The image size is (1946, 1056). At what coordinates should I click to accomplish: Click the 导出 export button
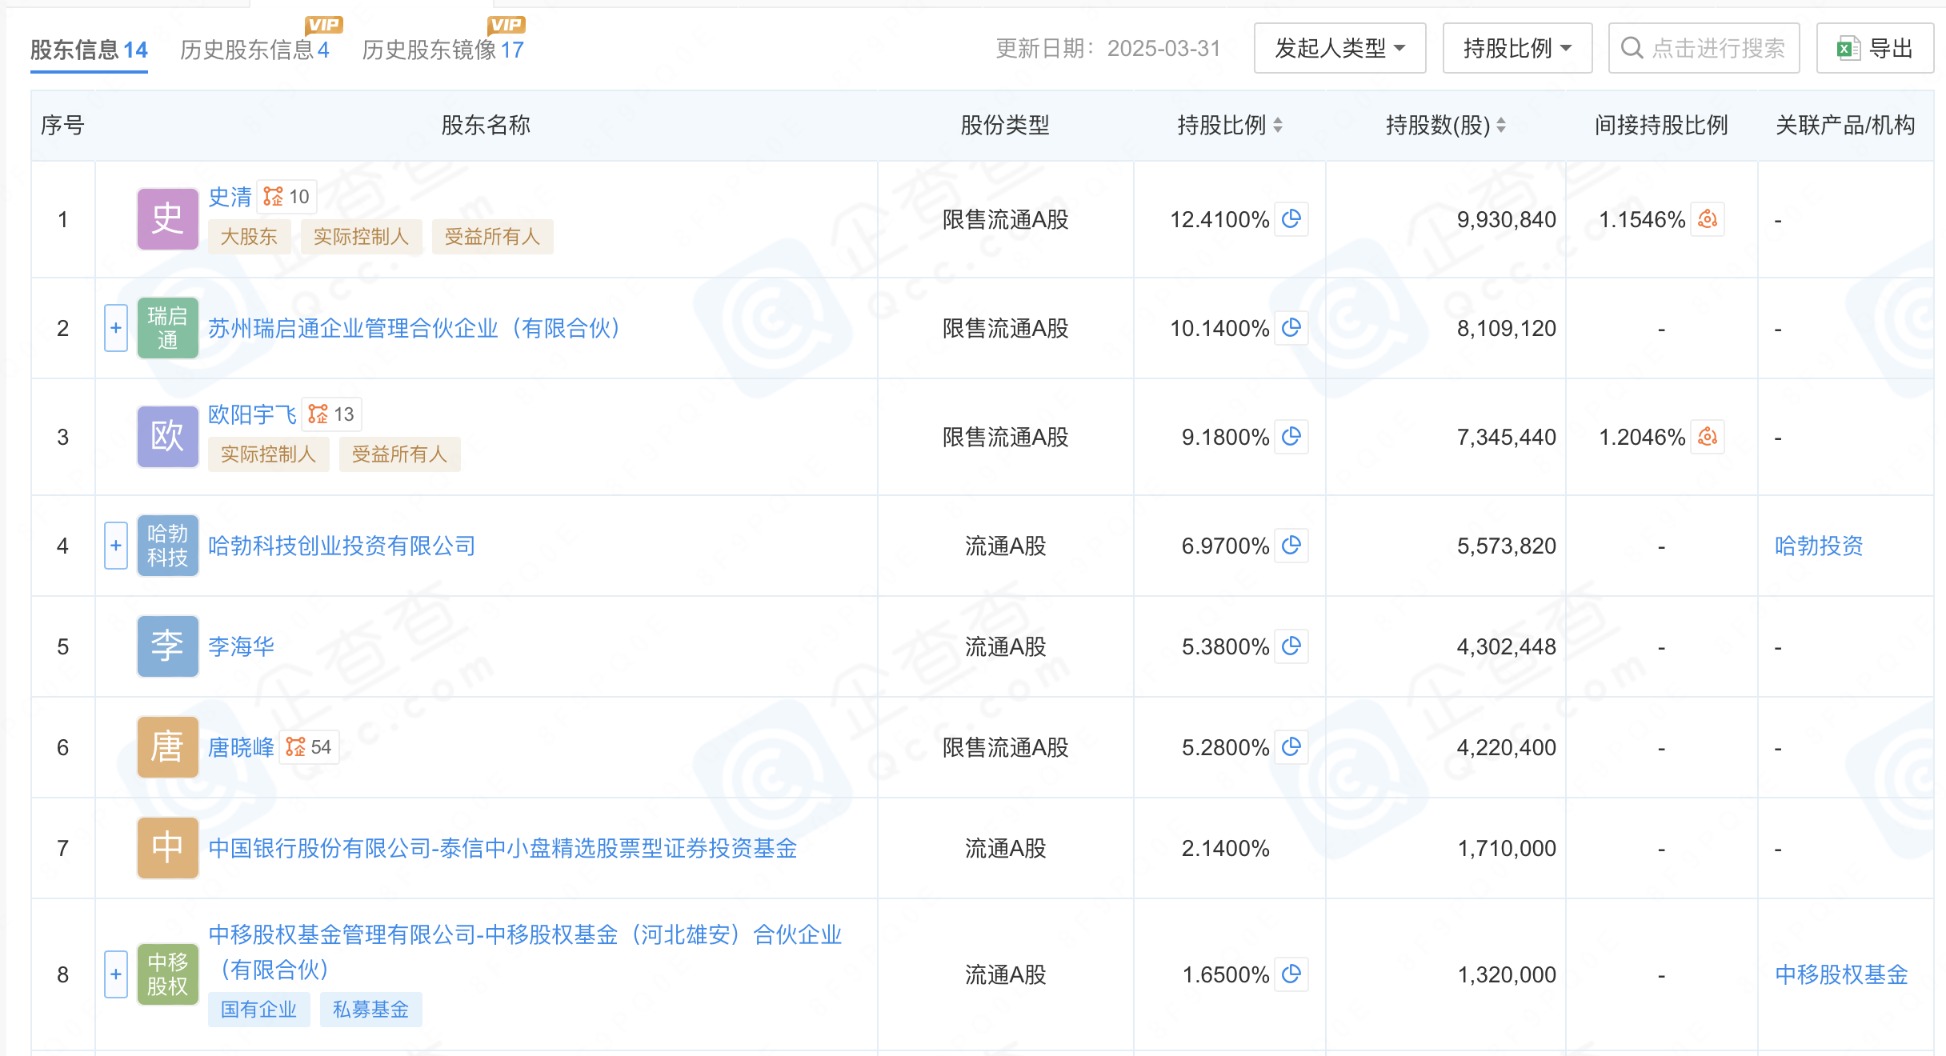[x=1875, y=48]
